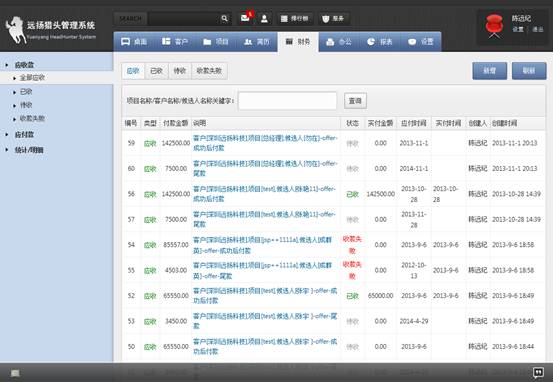Click the 刷新 refresh button
This screenshot has width=553, height=382.
pyautogui.click(x=529, y=71)
